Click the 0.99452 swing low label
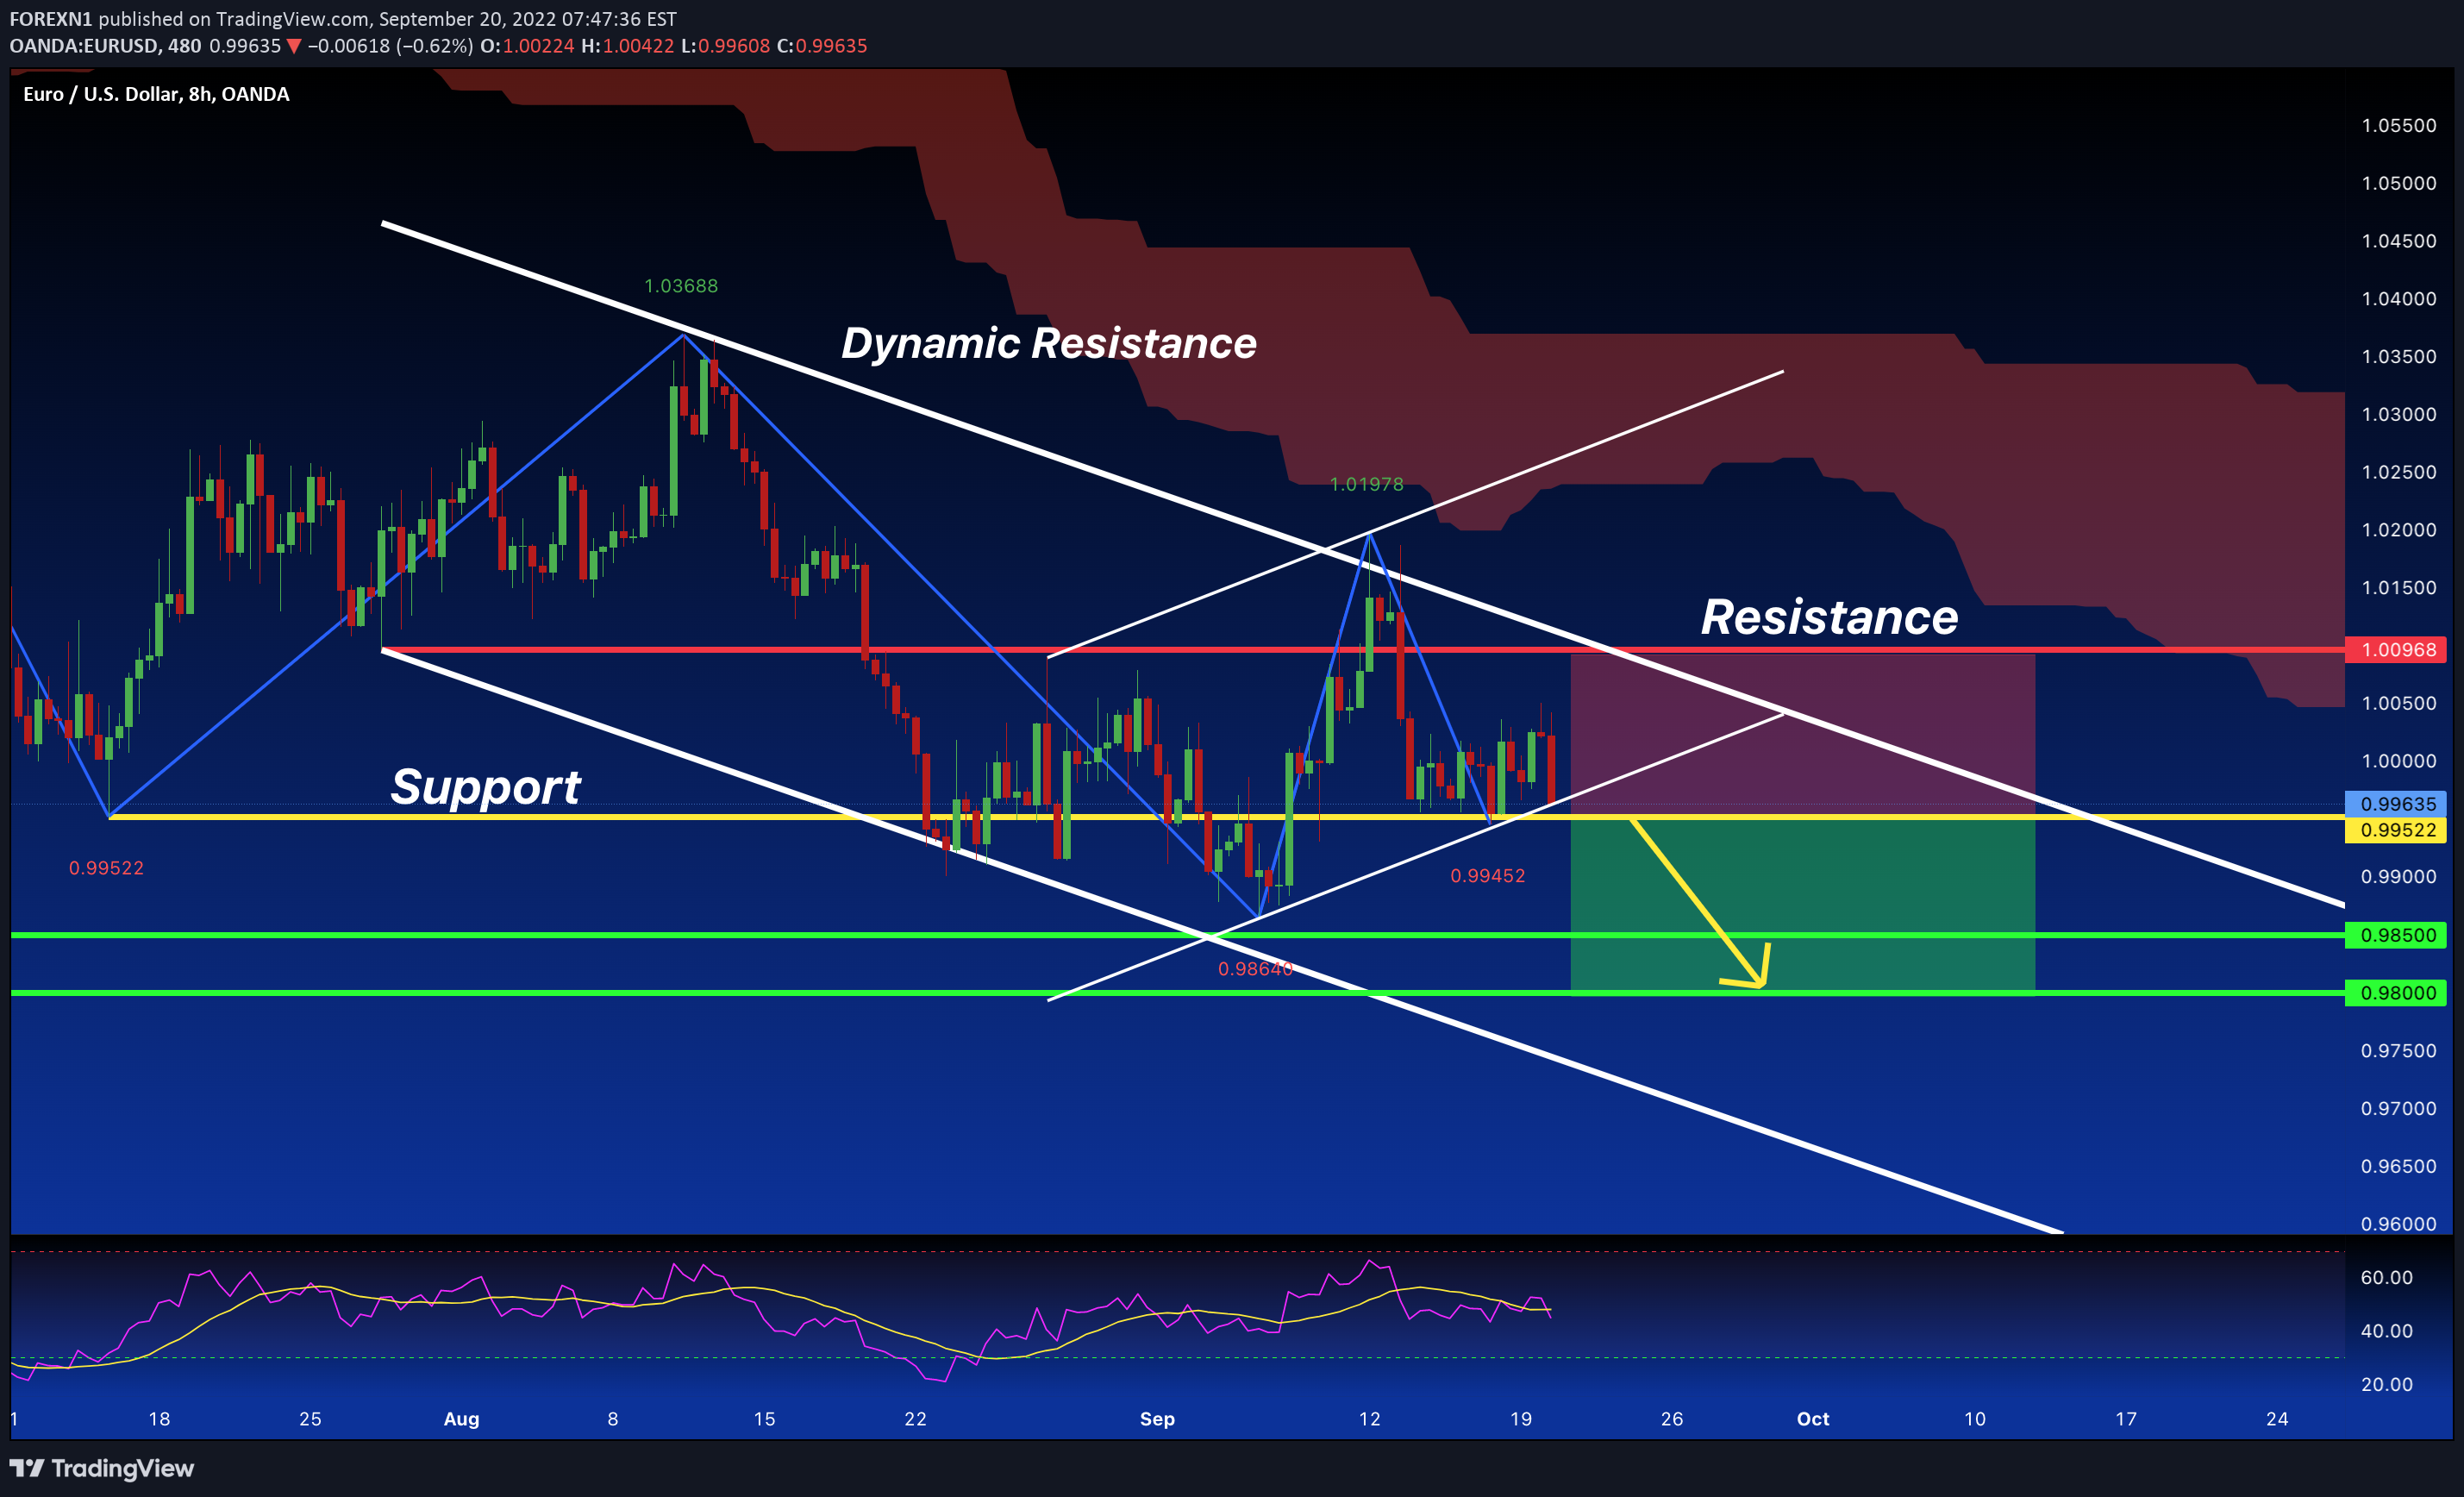The height and width of the screenshot is (1497, 2464). click(1488, 876)
